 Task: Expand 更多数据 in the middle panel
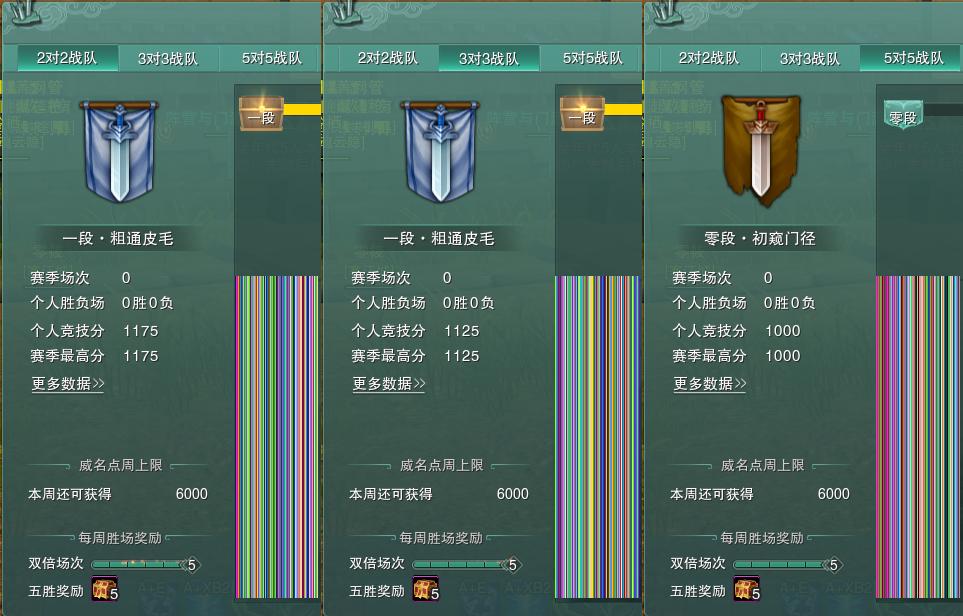(x=388, y=384)
